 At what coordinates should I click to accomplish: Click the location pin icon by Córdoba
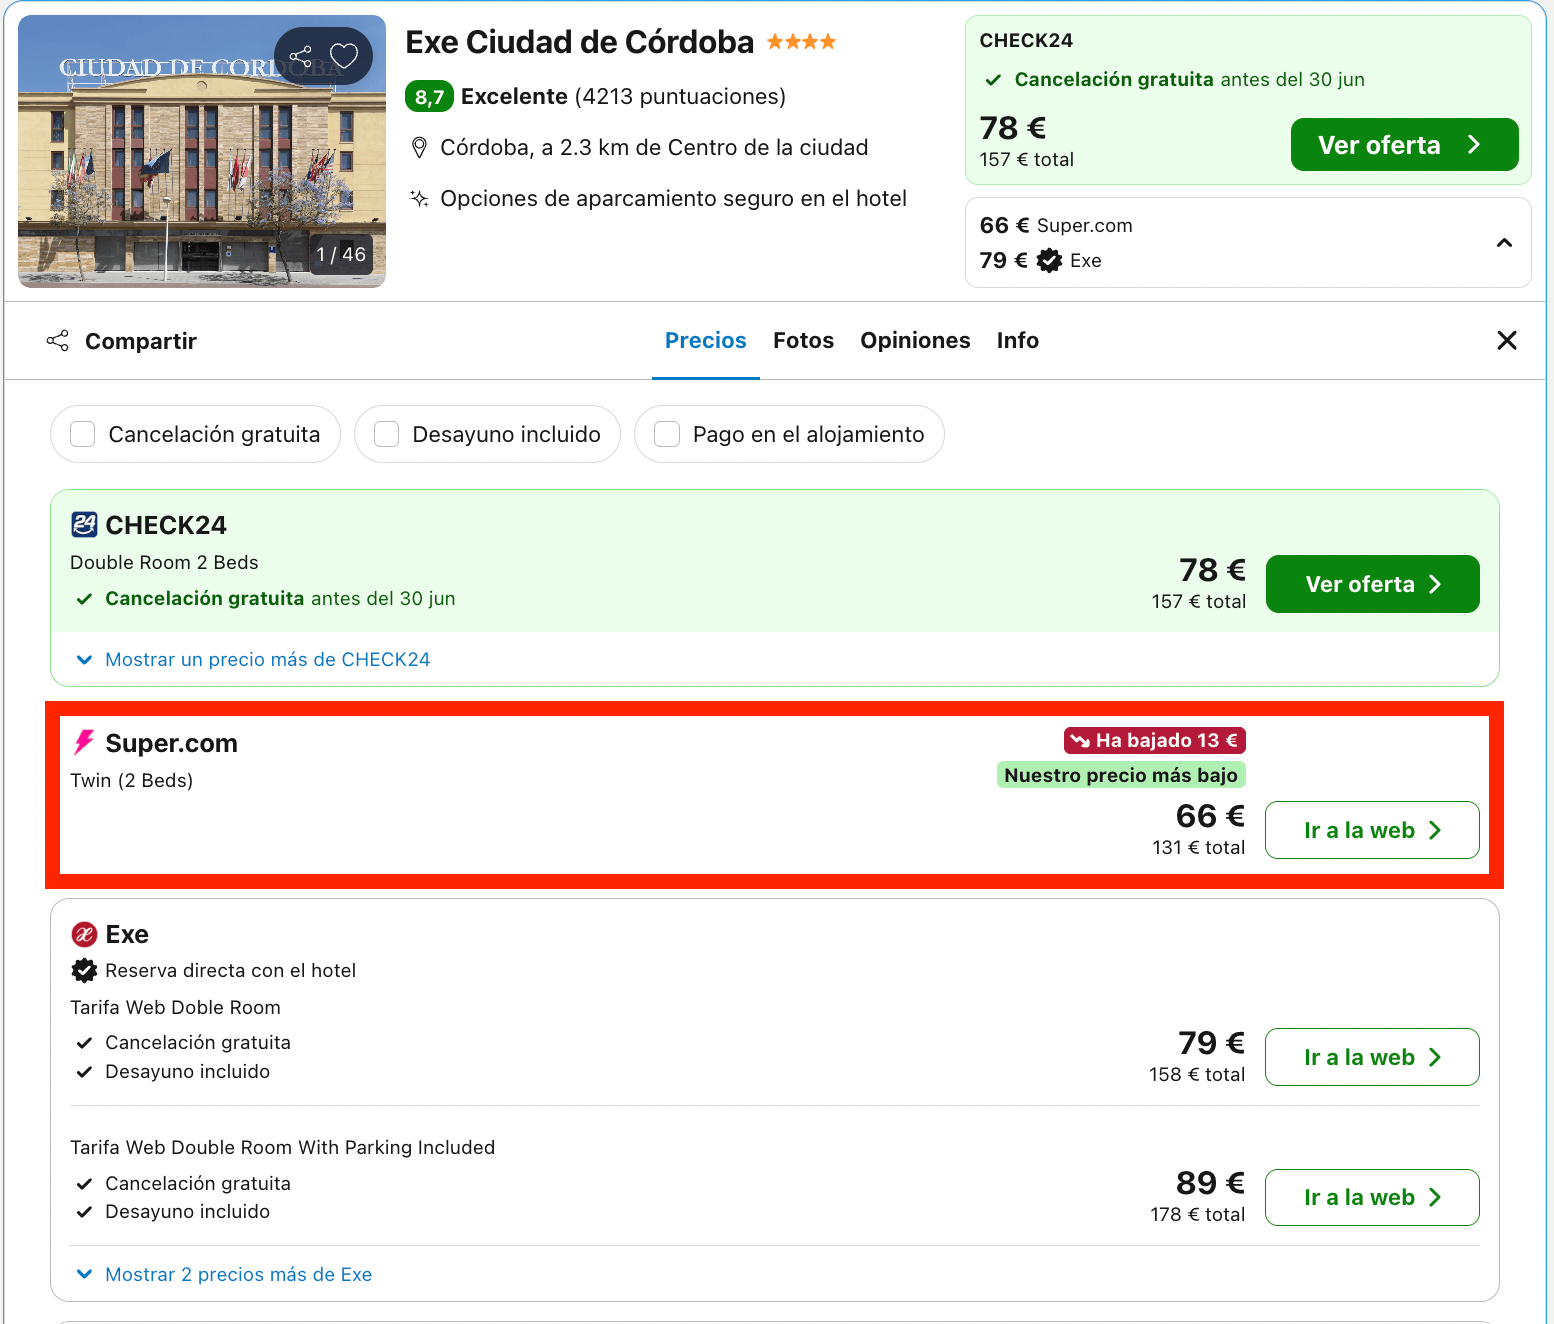(x=420, y=148)
